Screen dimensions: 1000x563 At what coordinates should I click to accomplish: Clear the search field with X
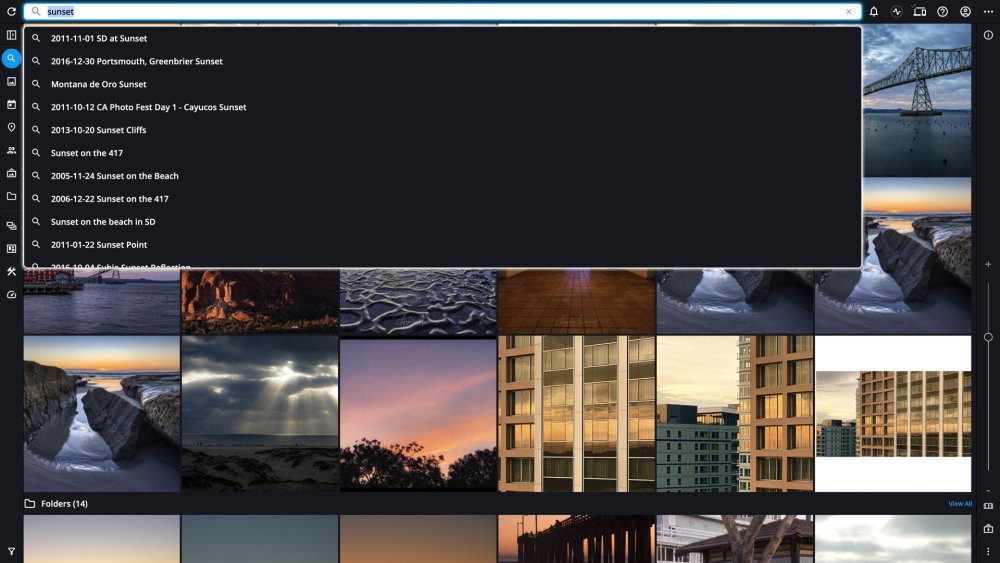click(849, 11)
